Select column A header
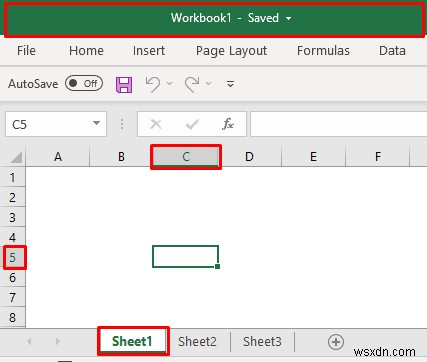This screenshot has width=427, height=362. pyautogui.click(x=58, y=156)
